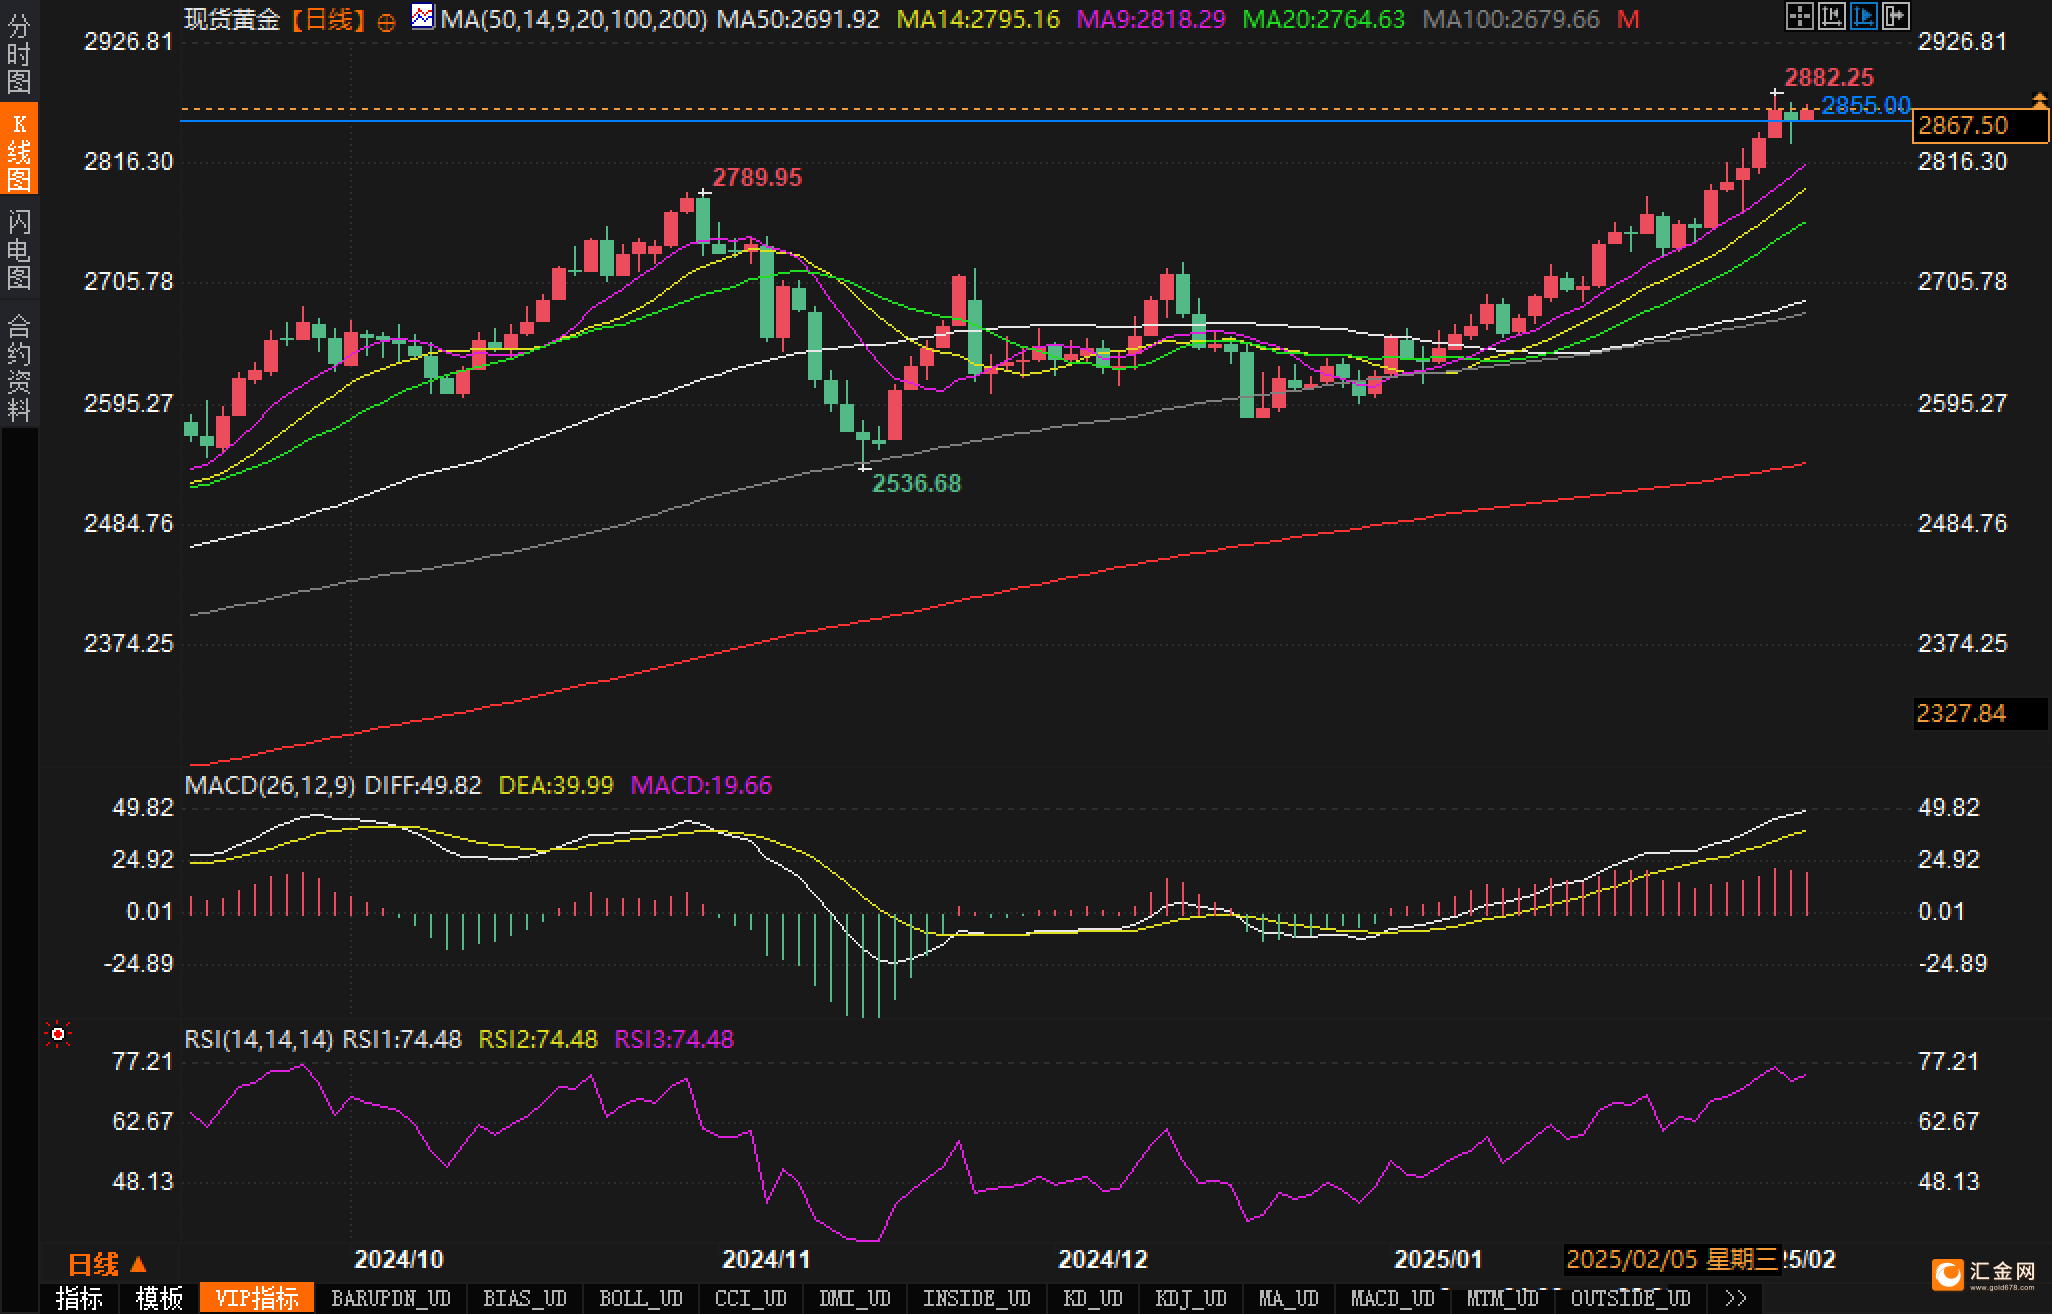The height and width of the screenshot is (1314, 2052).
Task: Select the DMI_UD indicator
Action: [855, 1298]
